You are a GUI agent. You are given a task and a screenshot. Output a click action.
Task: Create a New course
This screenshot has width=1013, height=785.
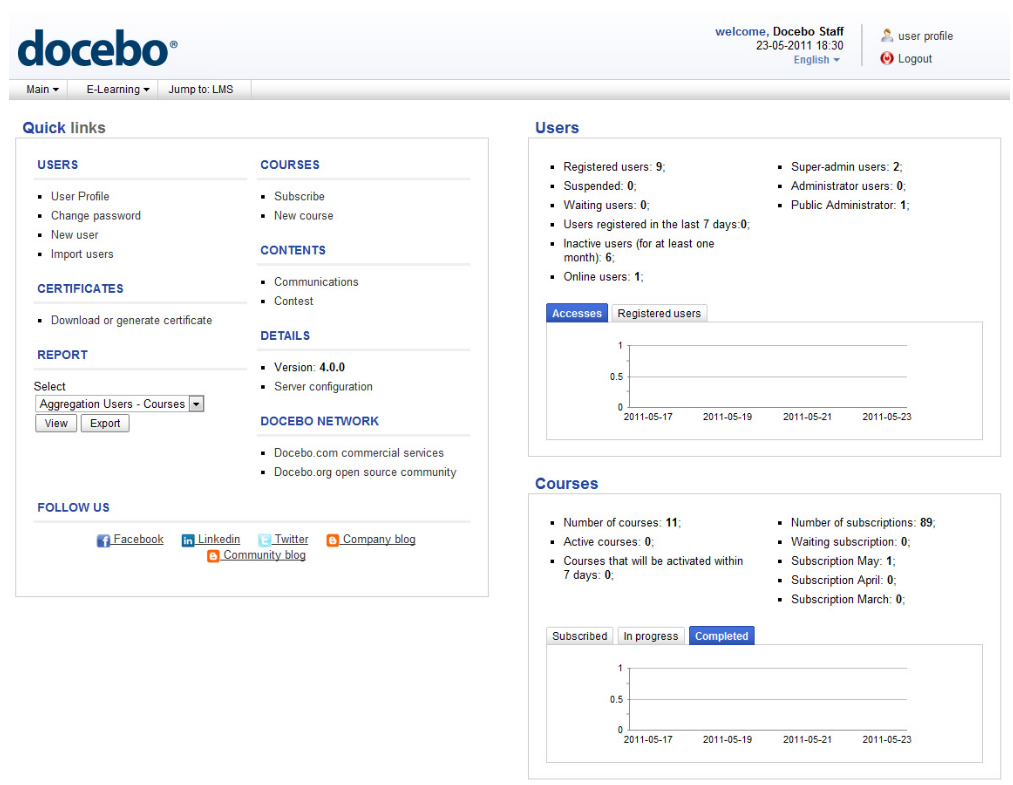(304, 216)
